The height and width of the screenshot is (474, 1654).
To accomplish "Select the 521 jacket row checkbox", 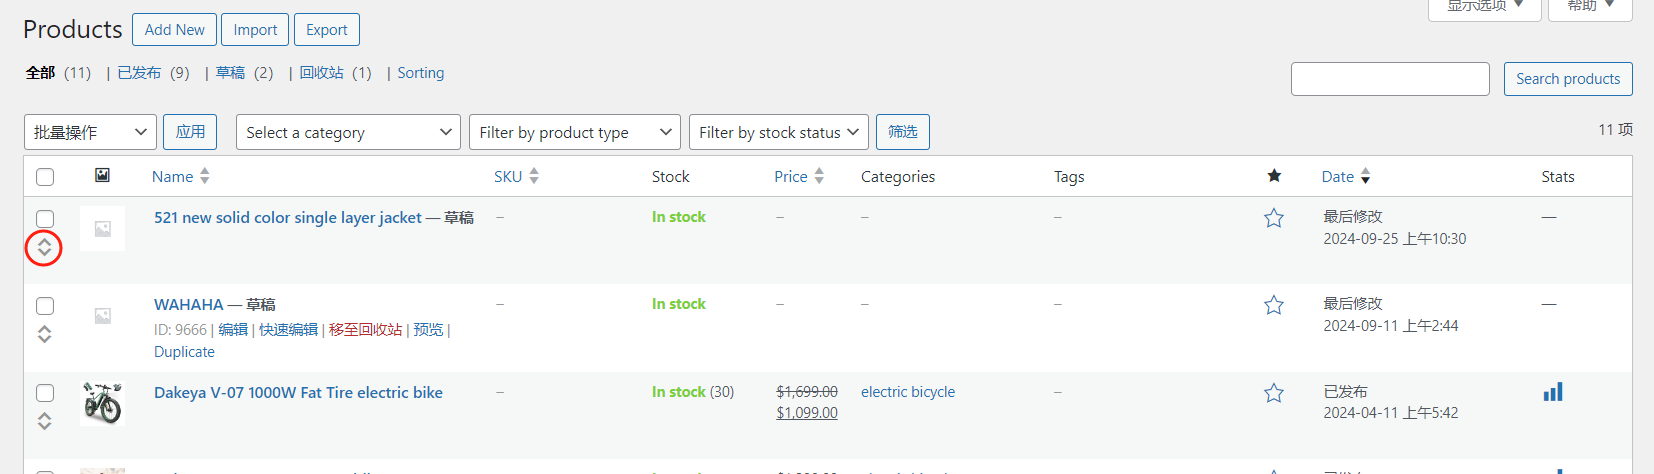I will [x=45, y=218].
